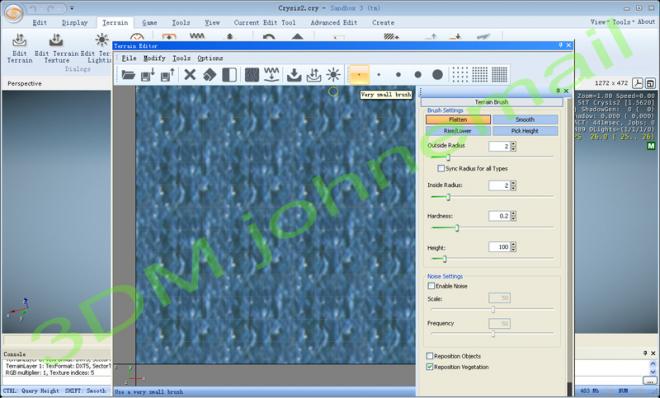Switch to the Terrain ribbon tab
660x398 pixels.
(115, 23)
